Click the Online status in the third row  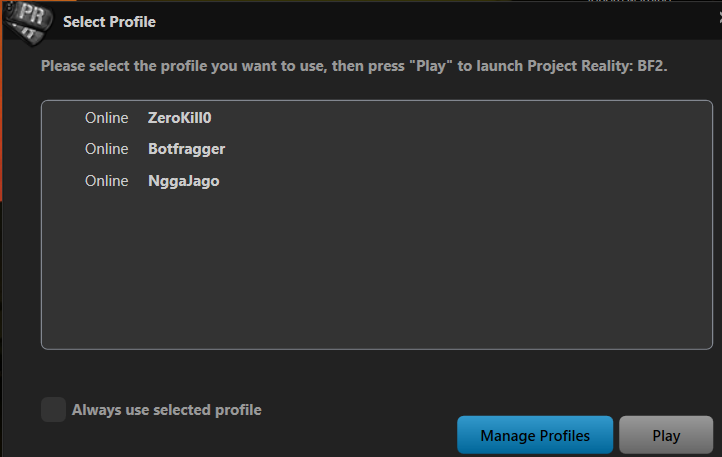pyautogui.click(x=107, y=181)
